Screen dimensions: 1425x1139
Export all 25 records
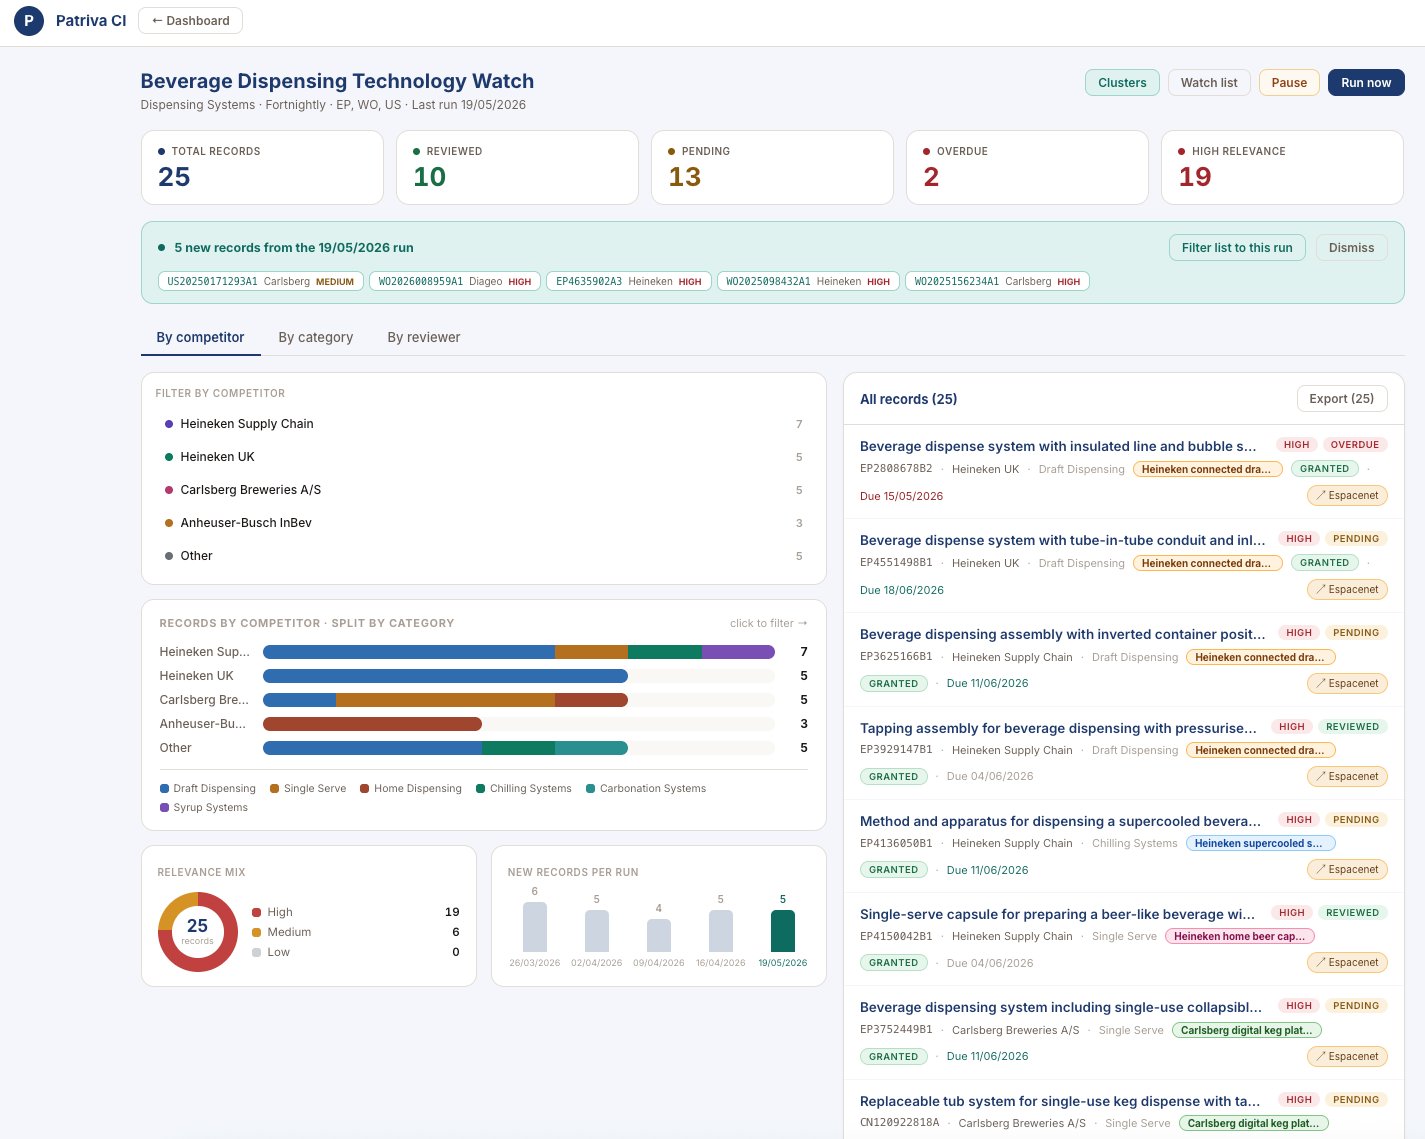[1342, 399]
